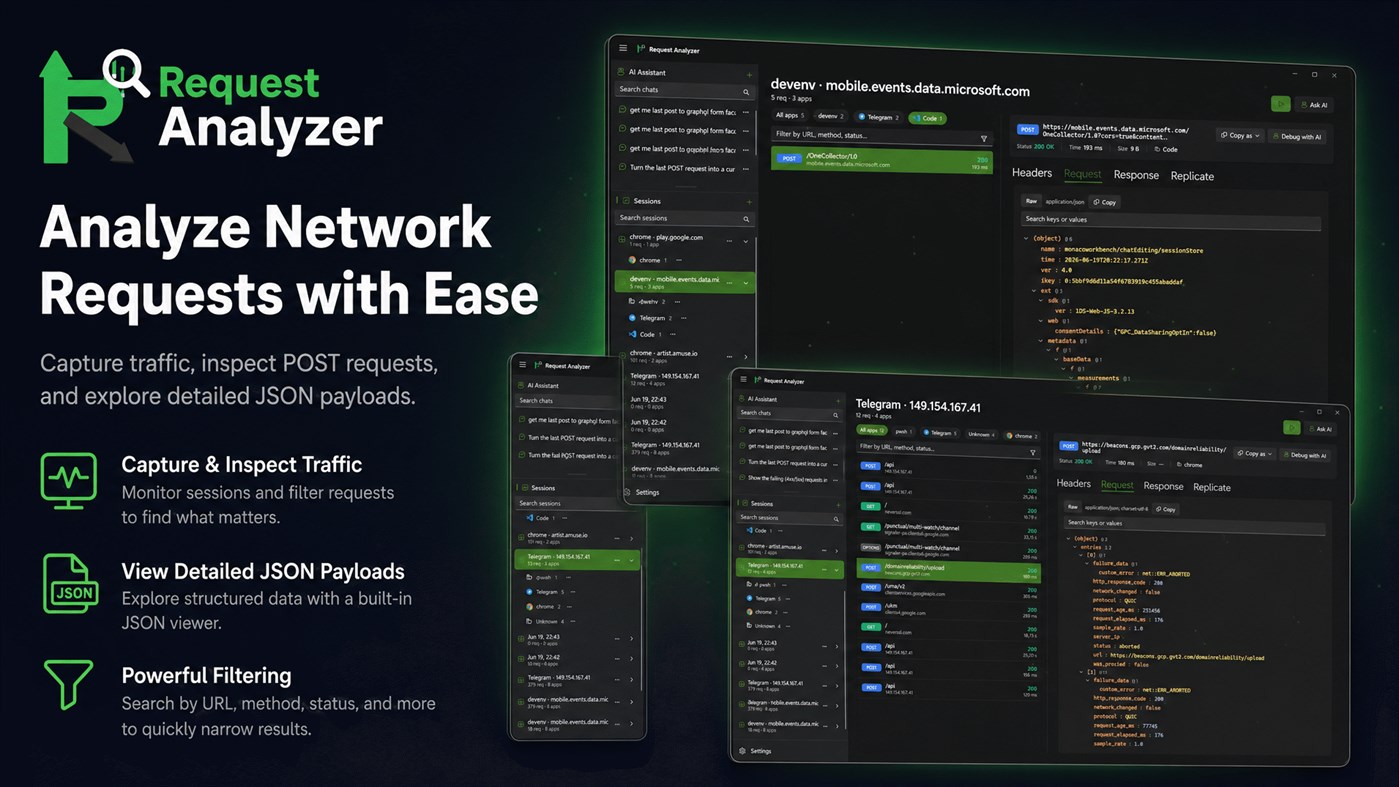The height and width of the screenshot is (787, 1399).
Task: Click green play button in bottom Telegram window
Action: click(x=1292, y=427)
